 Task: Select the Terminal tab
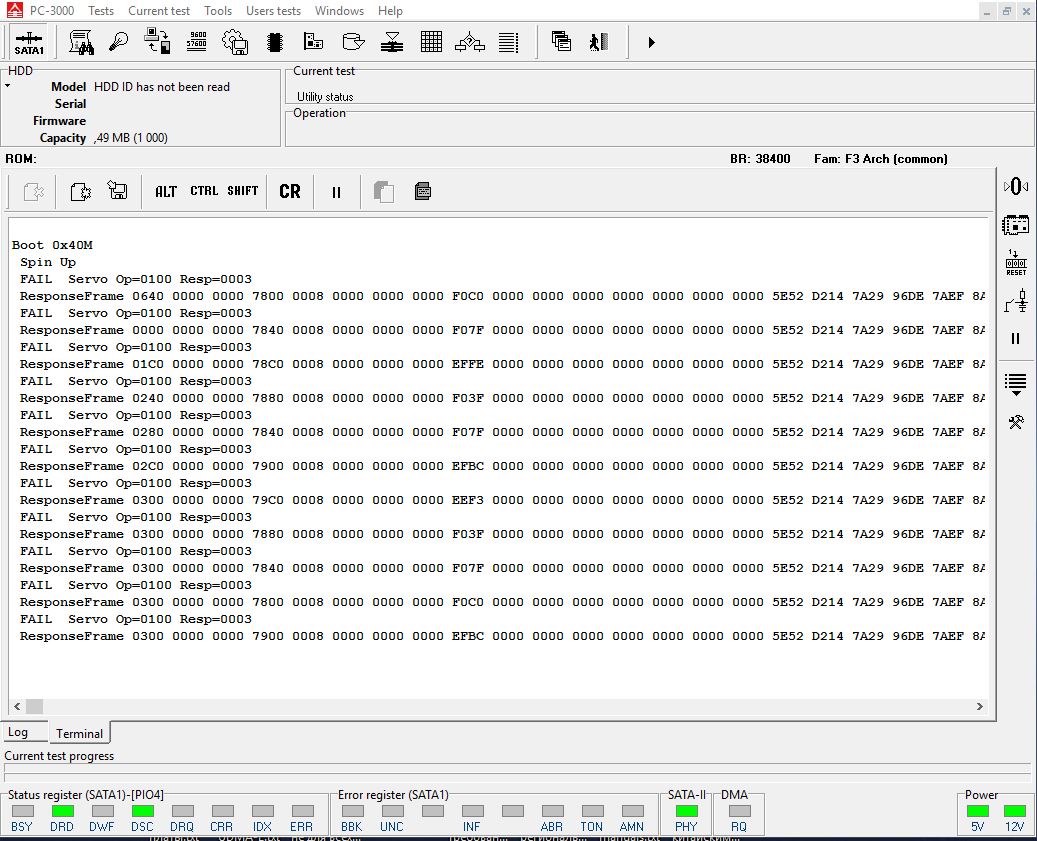pyautogui.click(x=79, y=733)
